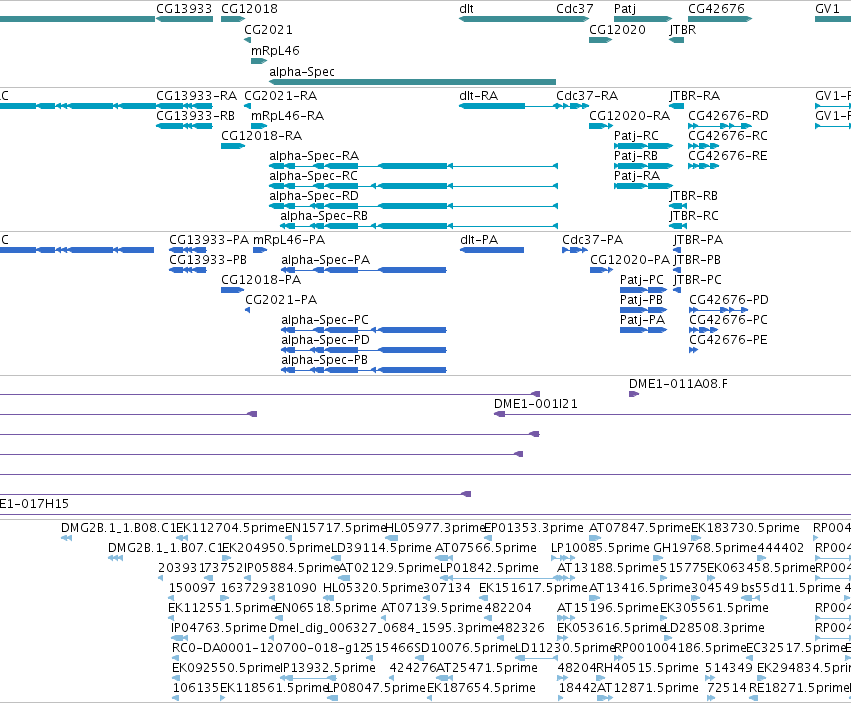Click the CG42676-RD transcript label
851x703 pixels.
(728, 116)
